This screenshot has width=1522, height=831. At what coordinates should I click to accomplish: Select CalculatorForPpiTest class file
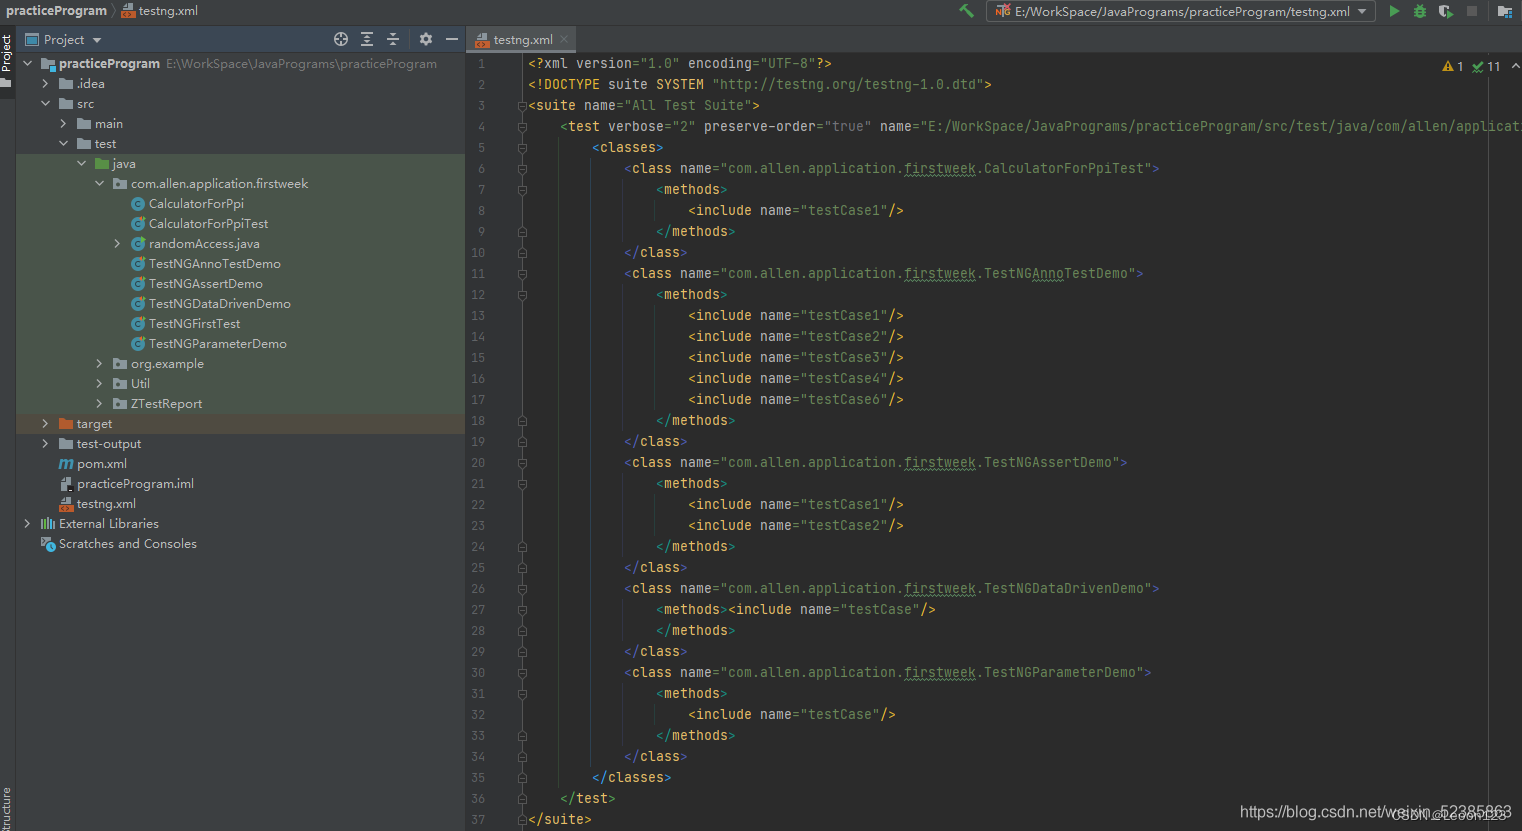click(208, 223)
